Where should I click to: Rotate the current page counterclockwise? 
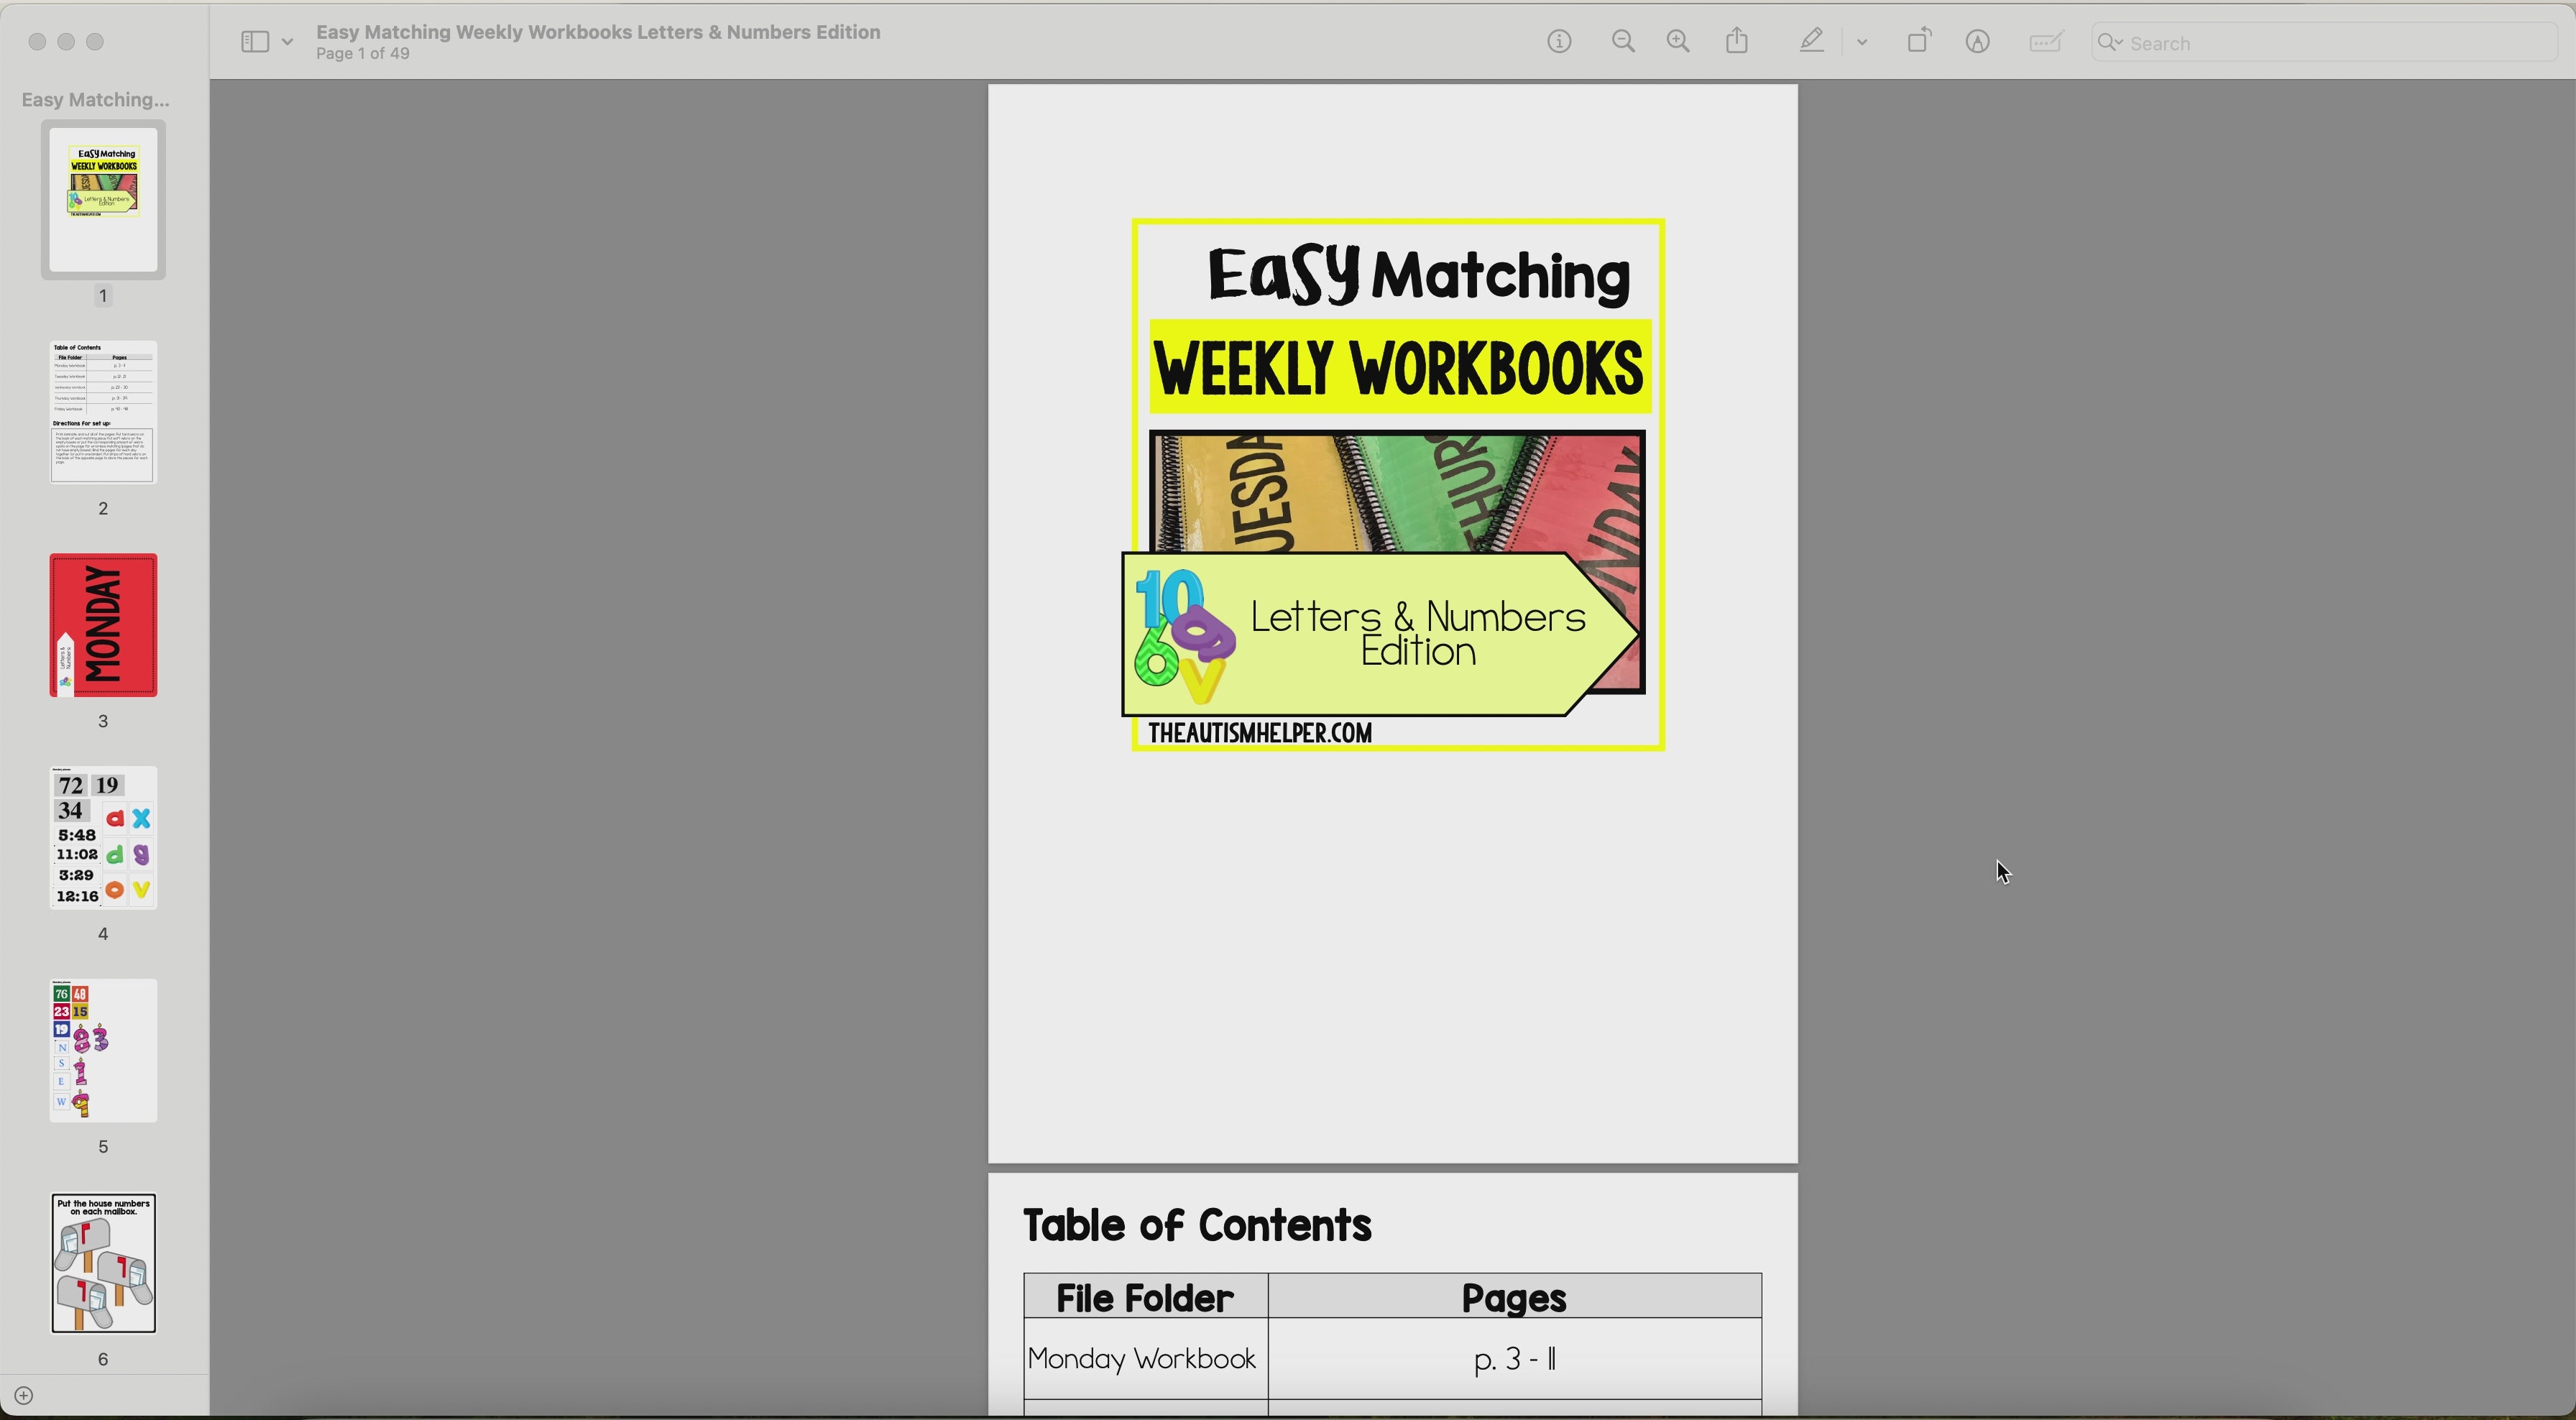[1919, 41]
